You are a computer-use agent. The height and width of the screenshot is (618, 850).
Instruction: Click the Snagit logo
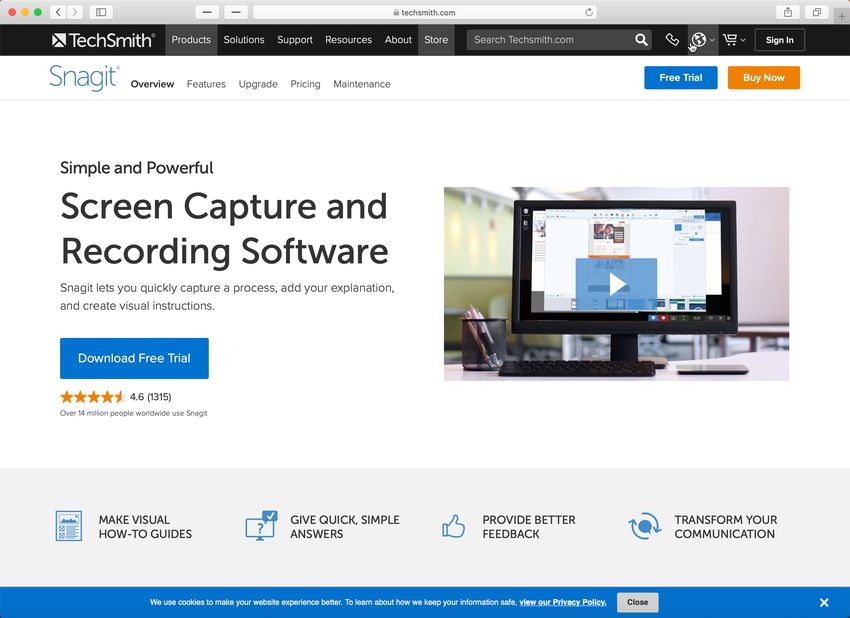(84, 78)
